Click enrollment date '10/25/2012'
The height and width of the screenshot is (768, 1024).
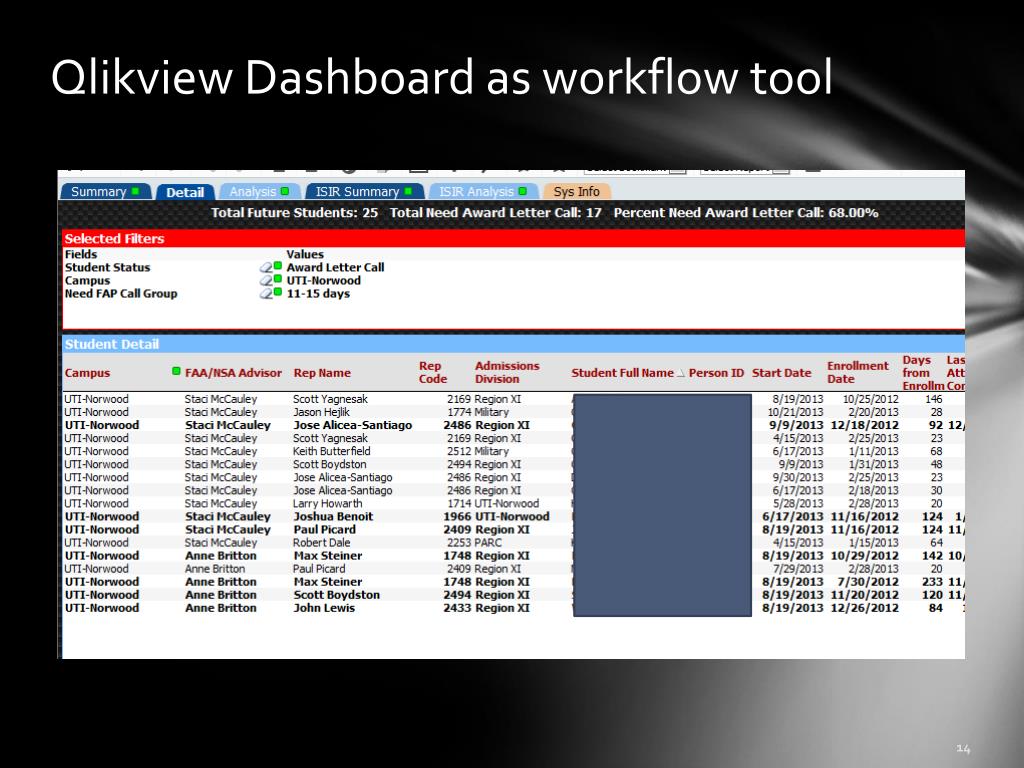click(x=871, y=399)
